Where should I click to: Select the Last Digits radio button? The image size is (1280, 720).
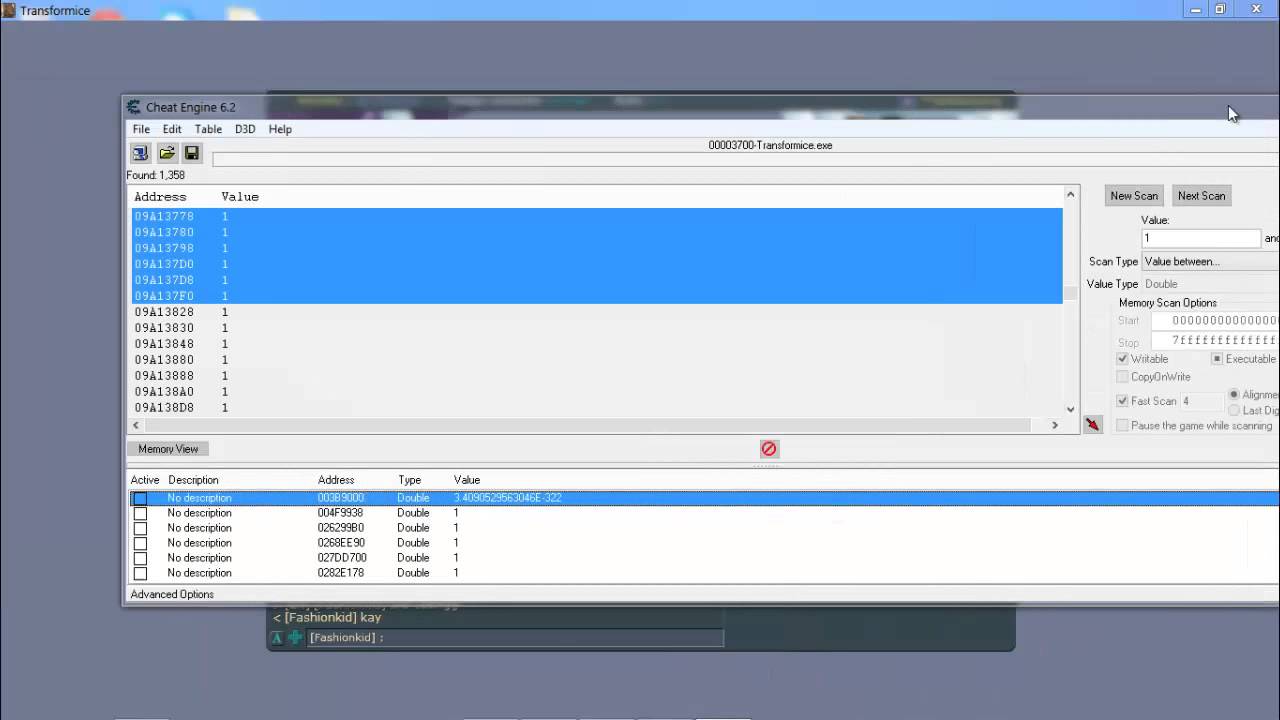click(1234, 410)
